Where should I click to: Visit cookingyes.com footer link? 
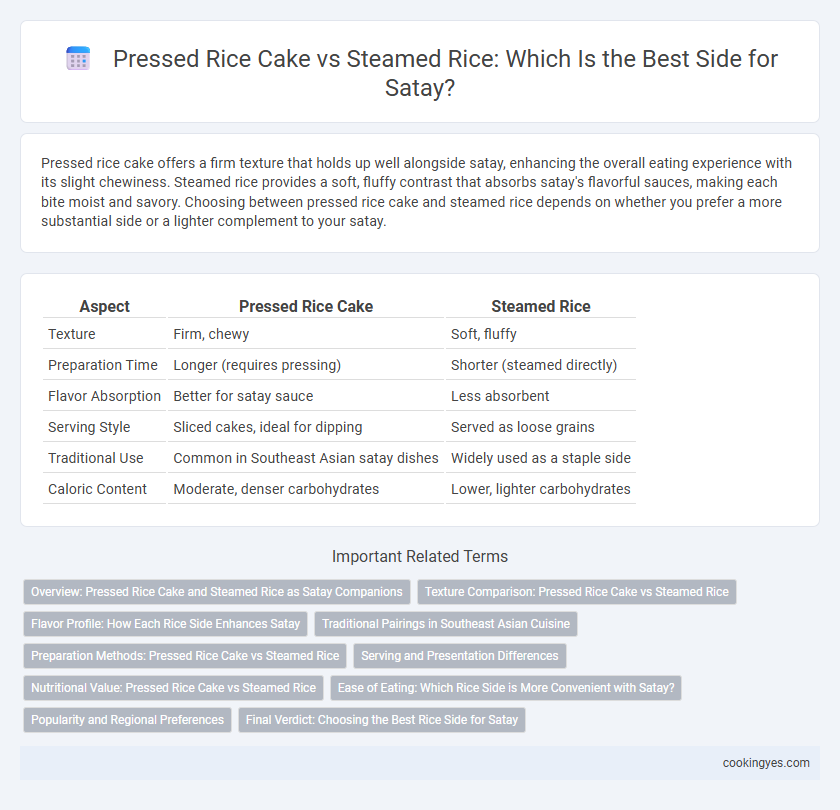tap(766, 763)
